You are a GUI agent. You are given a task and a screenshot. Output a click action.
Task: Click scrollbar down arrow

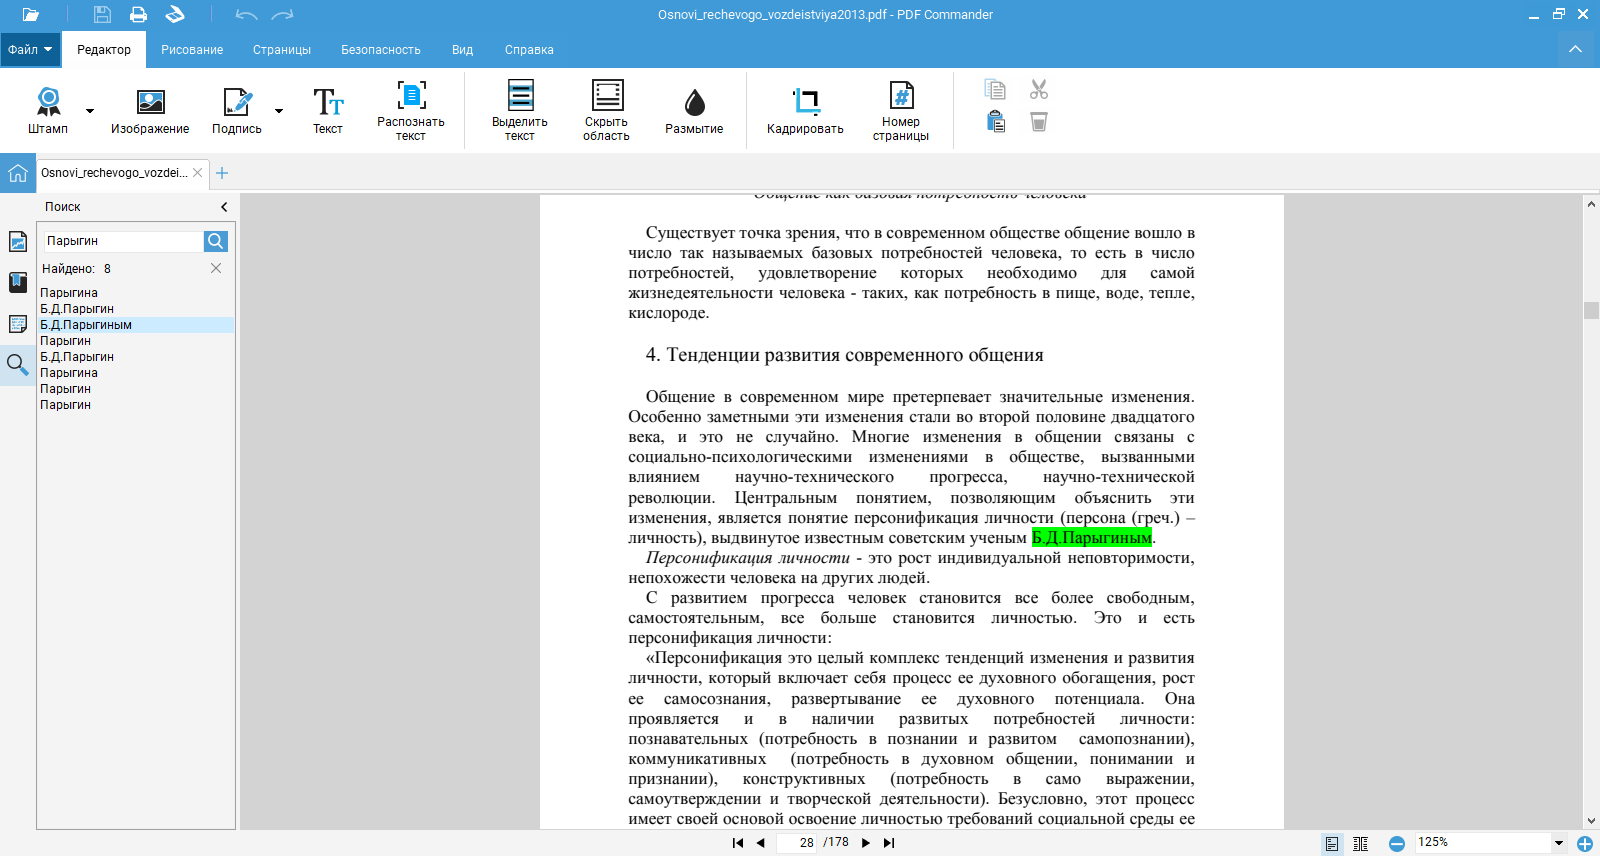tap(1591, 820)
